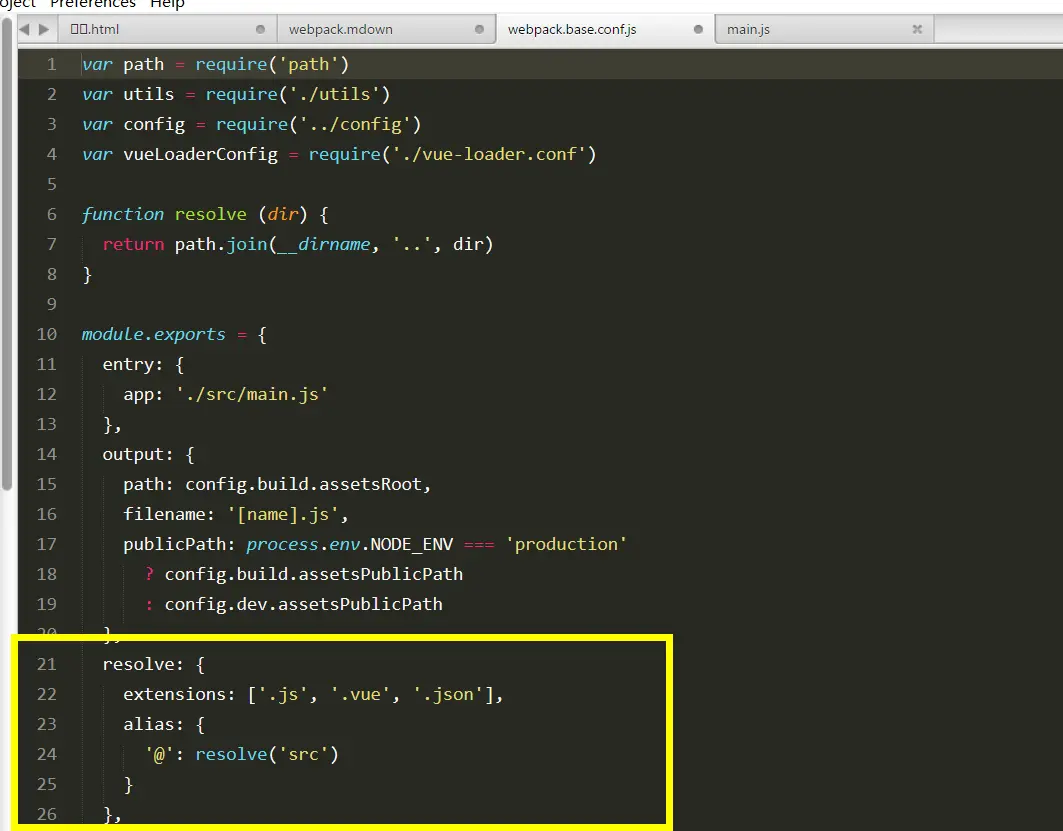This screenshot has width=1063, height=831.
Task: Click the entry: key on line 11
Action: [x=133, y=364]
